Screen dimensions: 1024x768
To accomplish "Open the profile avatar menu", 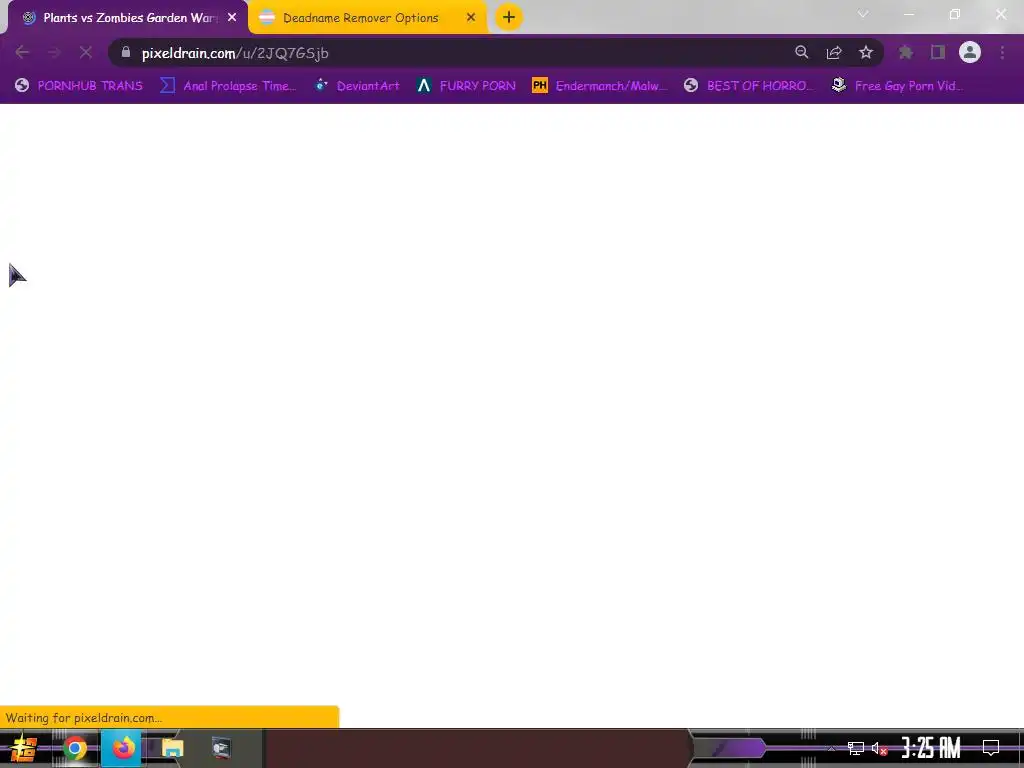I will coord(970,52).
